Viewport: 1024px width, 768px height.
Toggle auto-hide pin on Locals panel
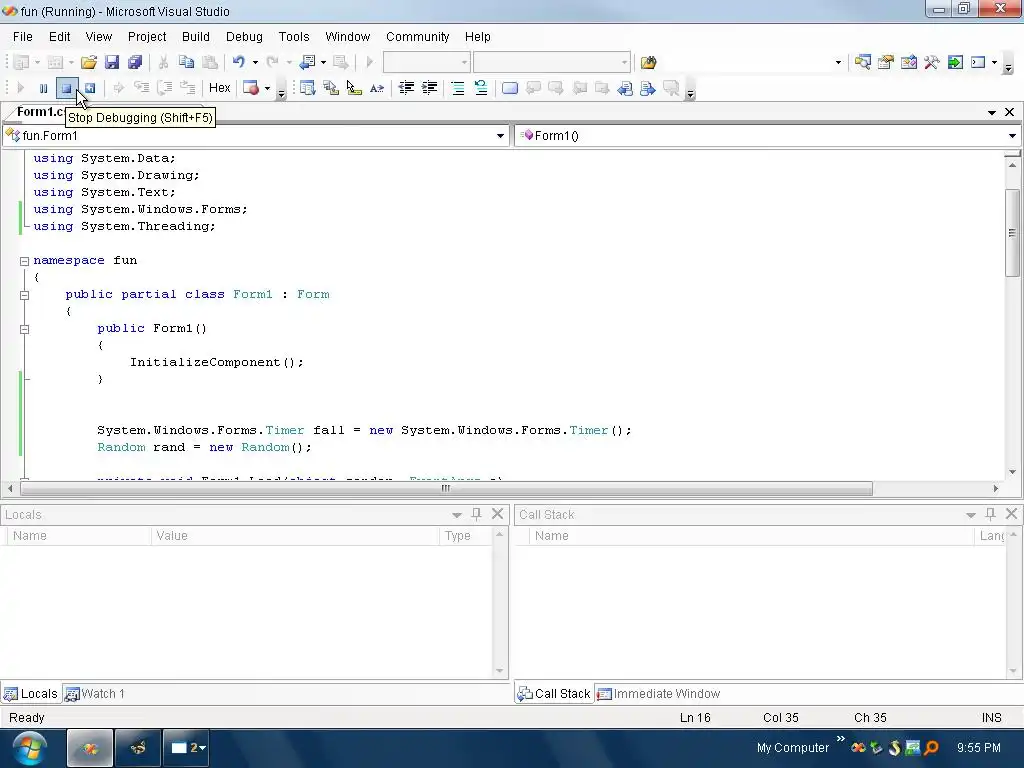pyautogui.click(x=476, y=515)
